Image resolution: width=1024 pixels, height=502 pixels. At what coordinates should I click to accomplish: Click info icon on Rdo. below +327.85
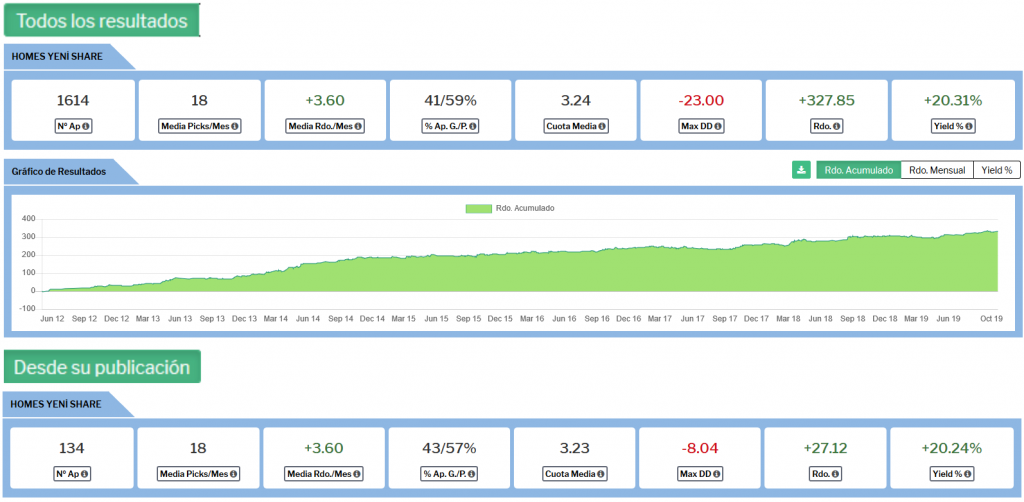(x=837, y=127)
